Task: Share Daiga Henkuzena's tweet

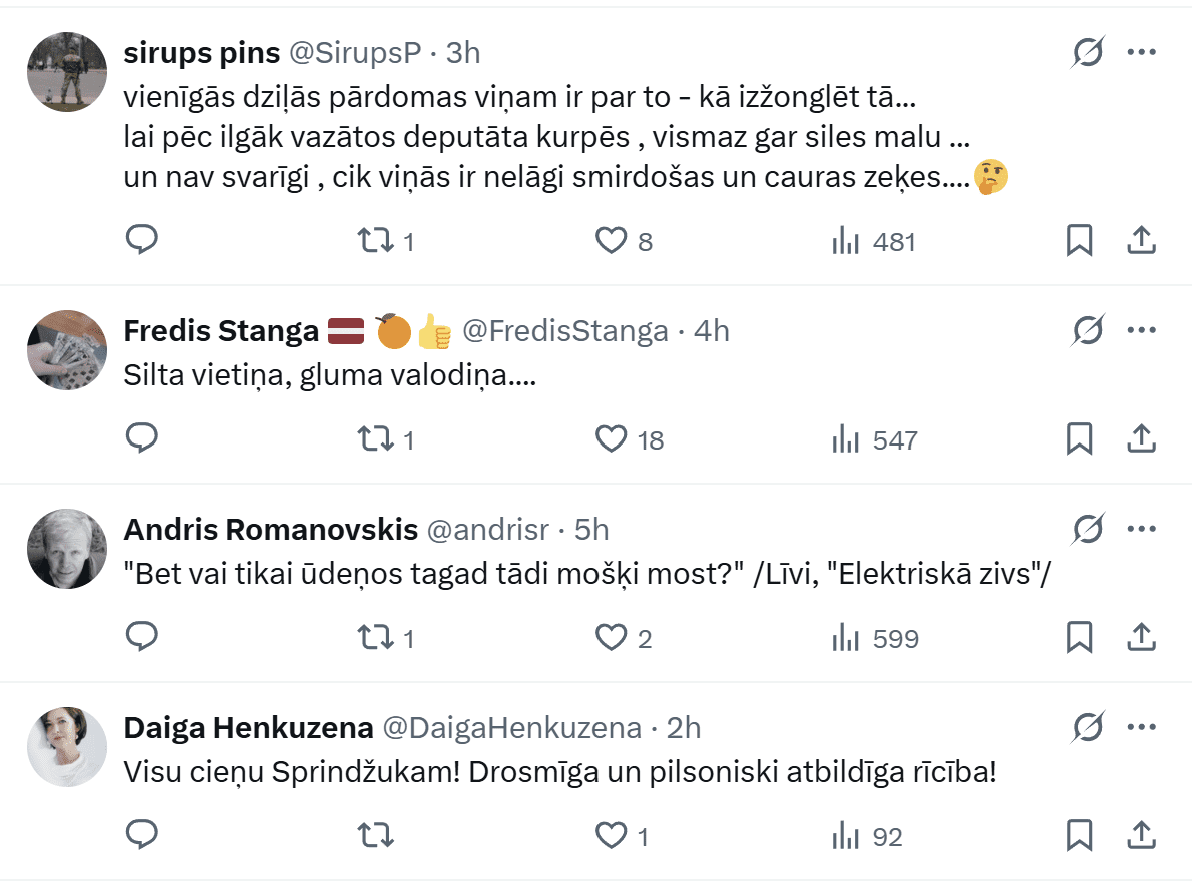Action: (x=1142, y=835)
